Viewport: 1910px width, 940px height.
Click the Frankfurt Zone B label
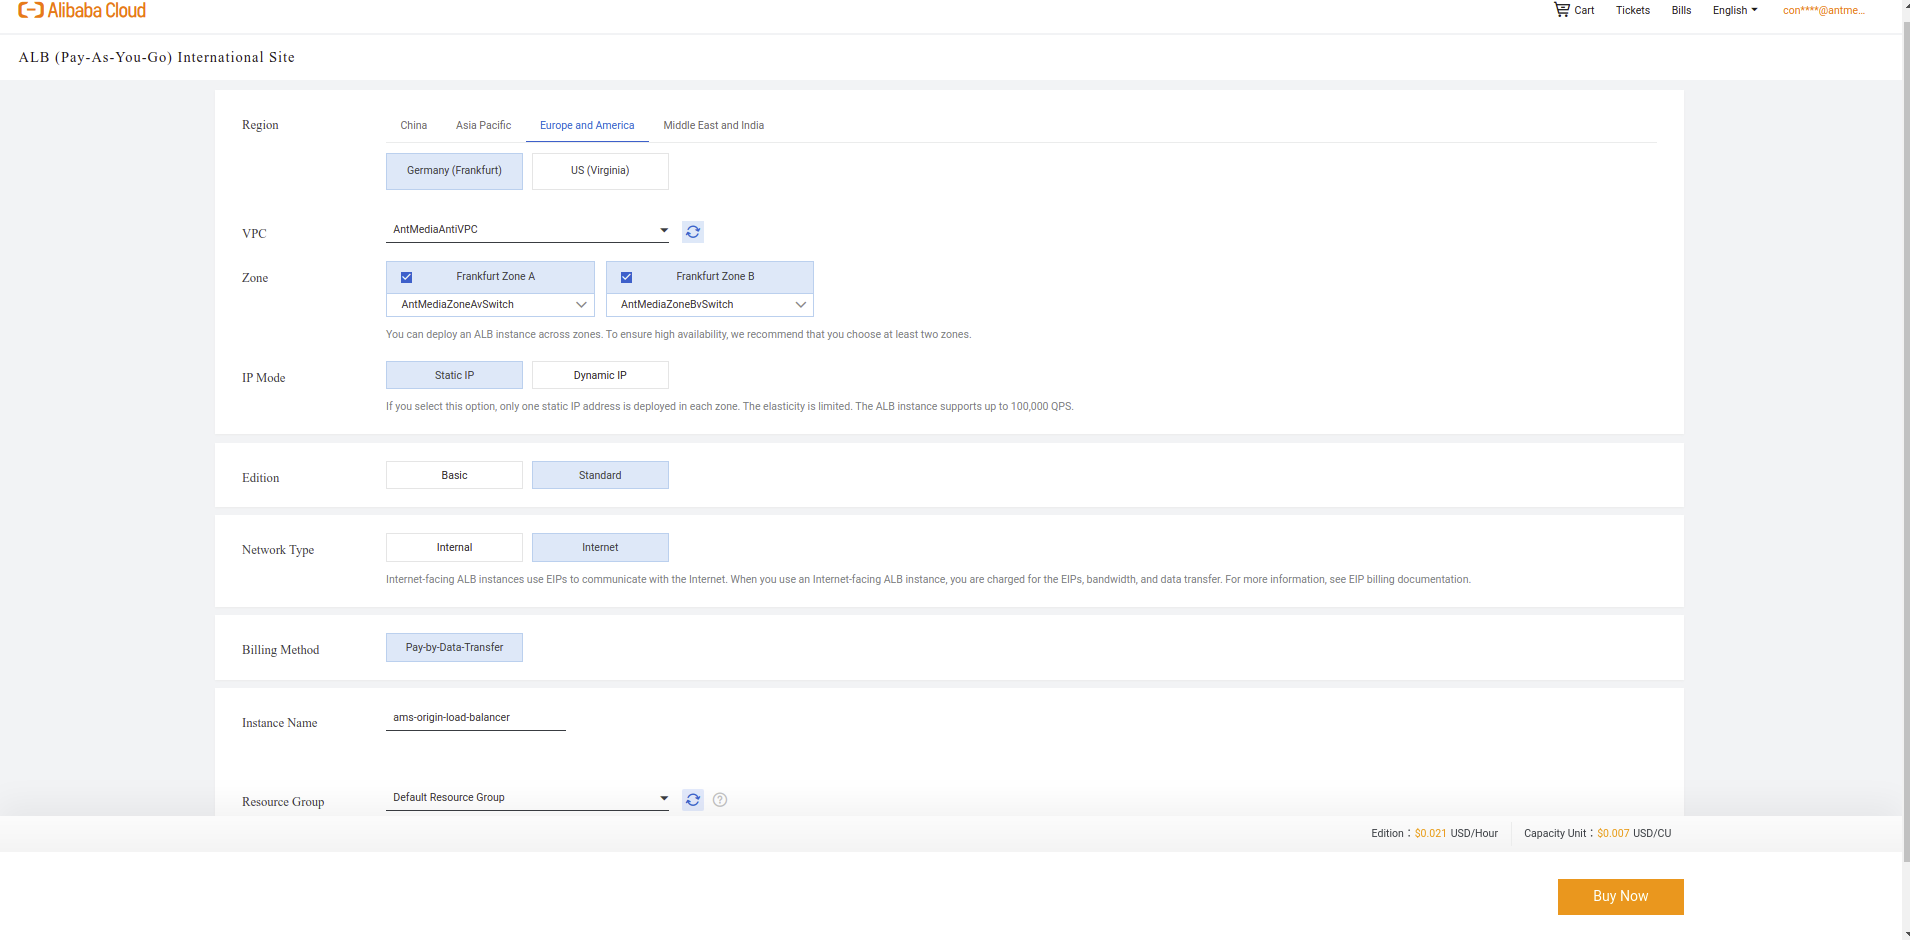(715, 277)
